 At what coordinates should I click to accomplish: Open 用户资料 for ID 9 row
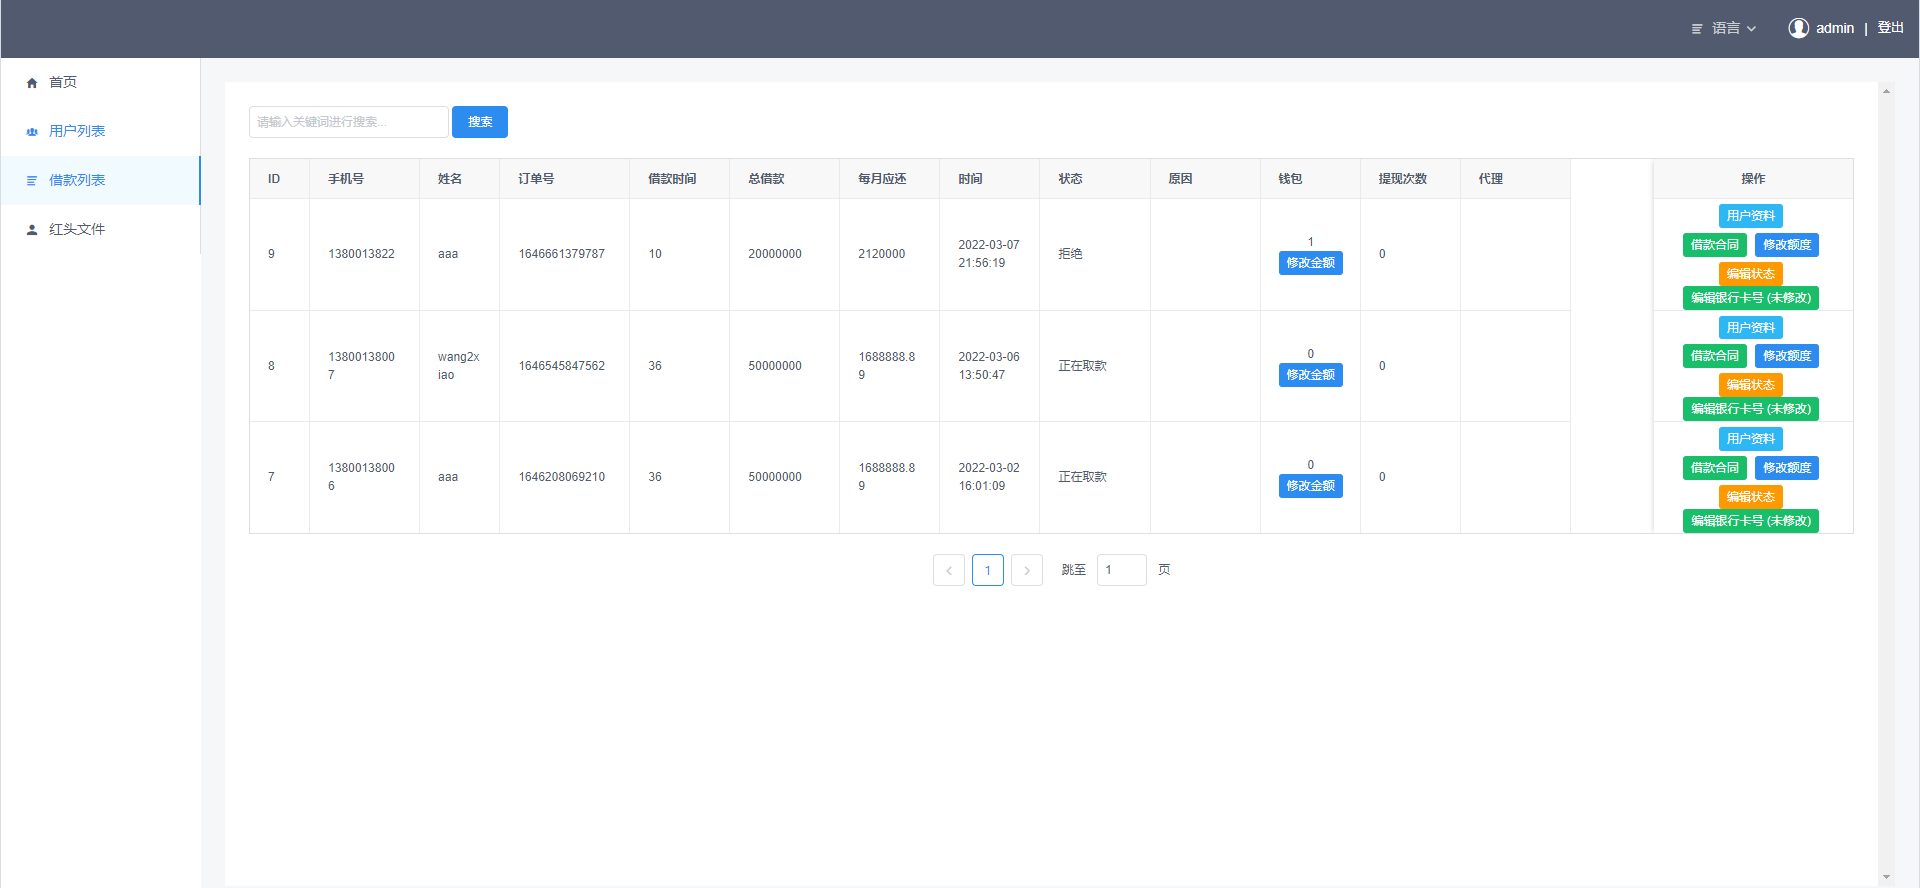coord(1750,216)
